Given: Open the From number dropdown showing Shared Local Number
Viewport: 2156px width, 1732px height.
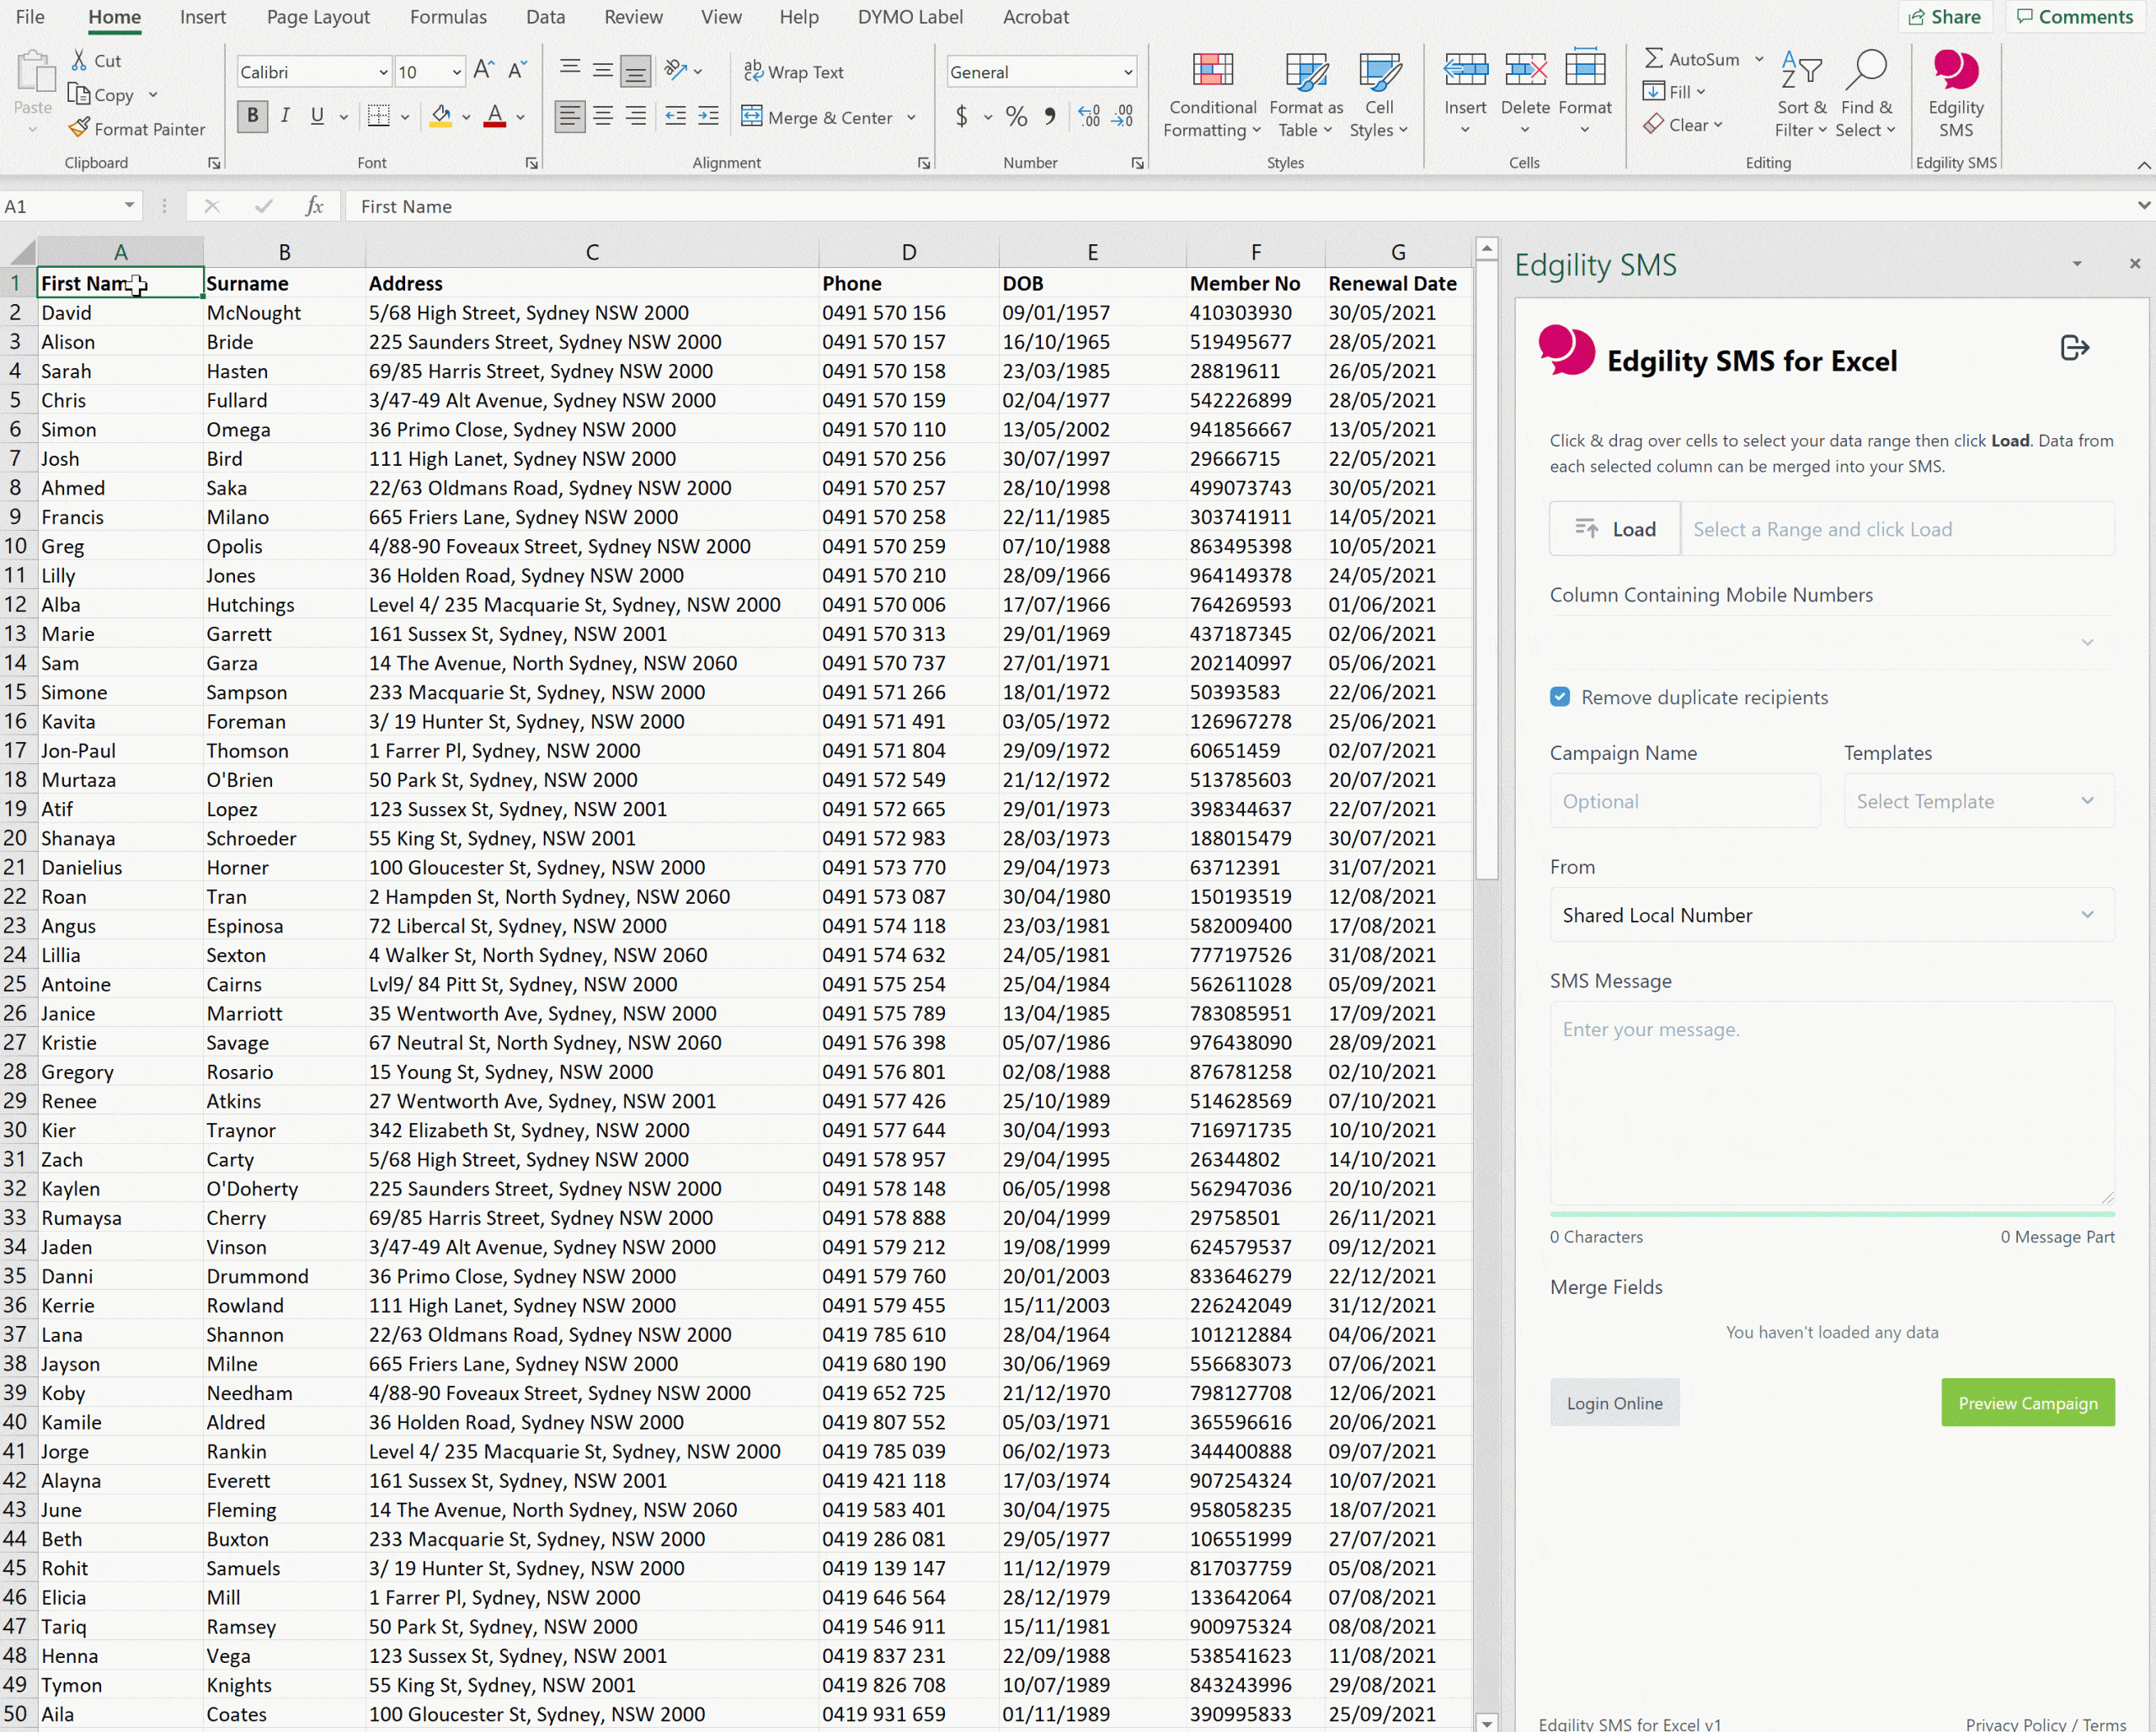Looking at the screenshot, I should [1831, 915].
